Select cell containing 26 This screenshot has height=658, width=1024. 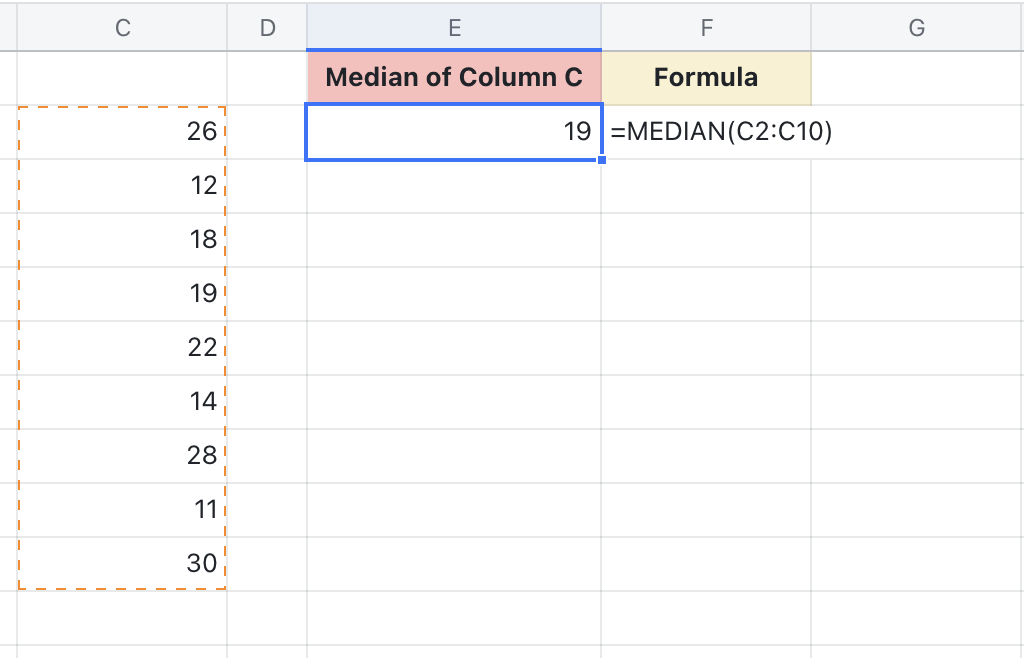(122, 131)
